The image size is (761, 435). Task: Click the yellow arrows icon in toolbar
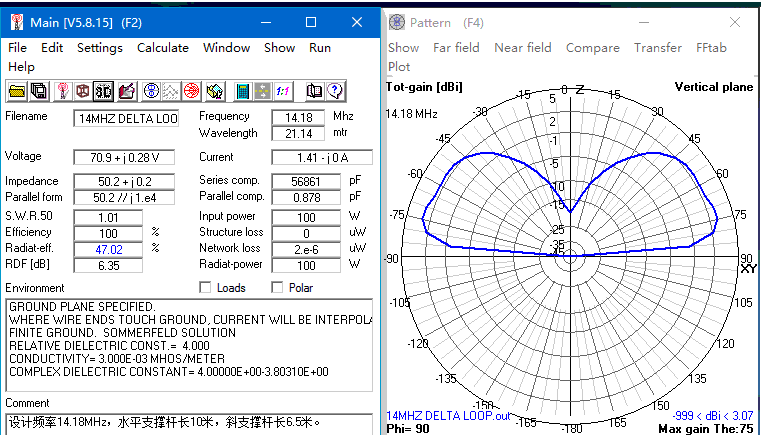[263, 91]
